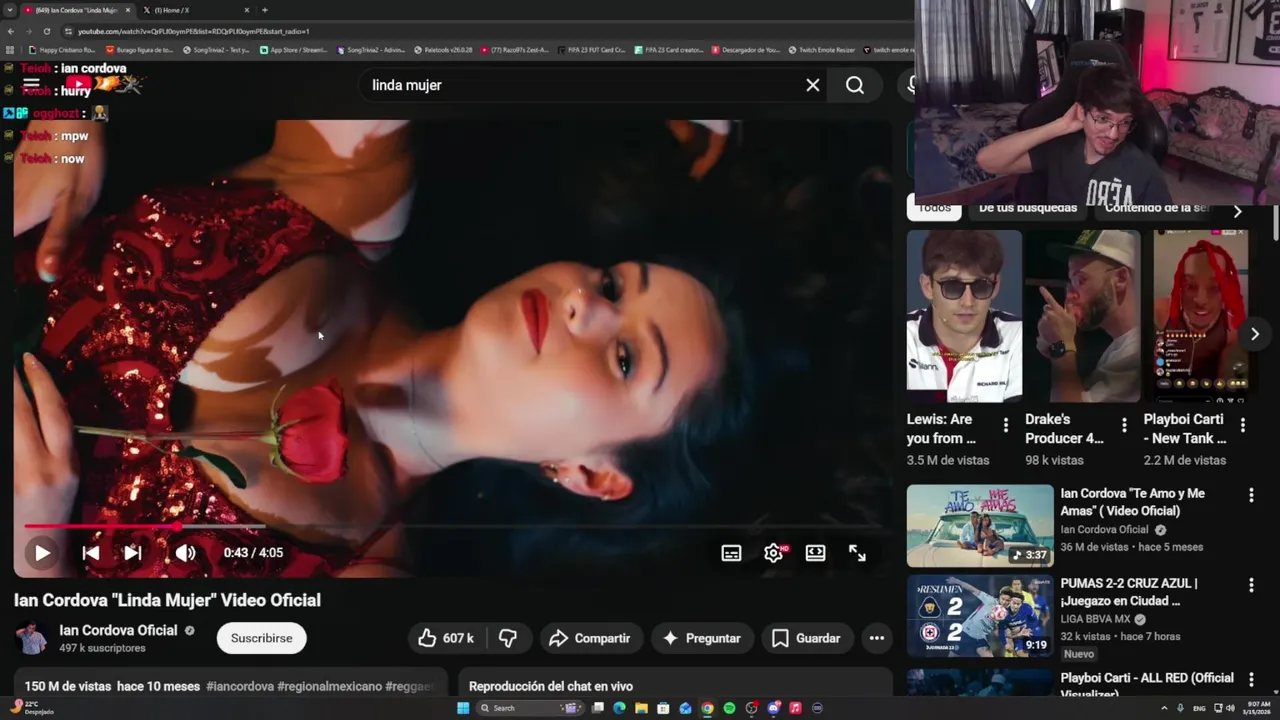Open the 'SongTrivia2 - Test y...' bookmark

215,50
